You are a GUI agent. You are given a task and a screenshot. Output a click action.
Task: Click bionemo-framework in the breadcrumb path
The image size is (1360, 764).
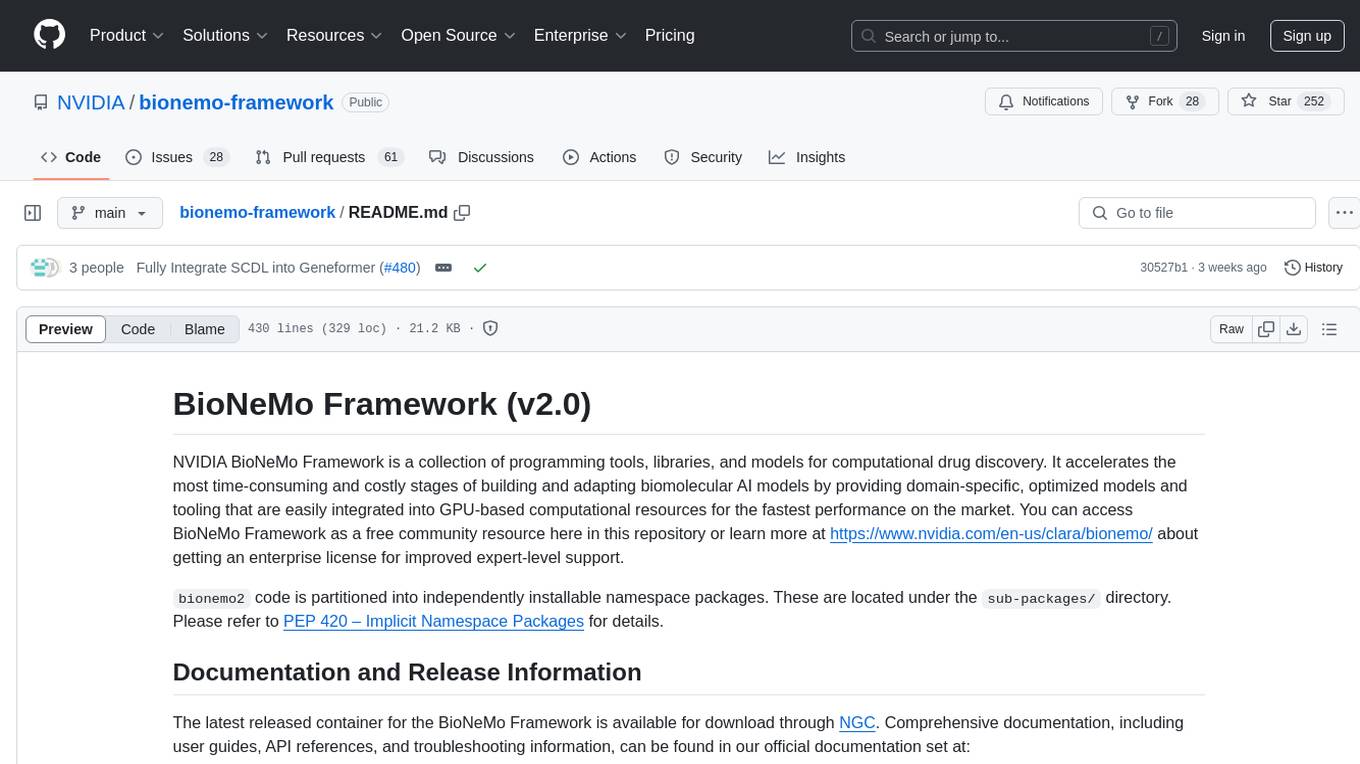click(257, 212)
